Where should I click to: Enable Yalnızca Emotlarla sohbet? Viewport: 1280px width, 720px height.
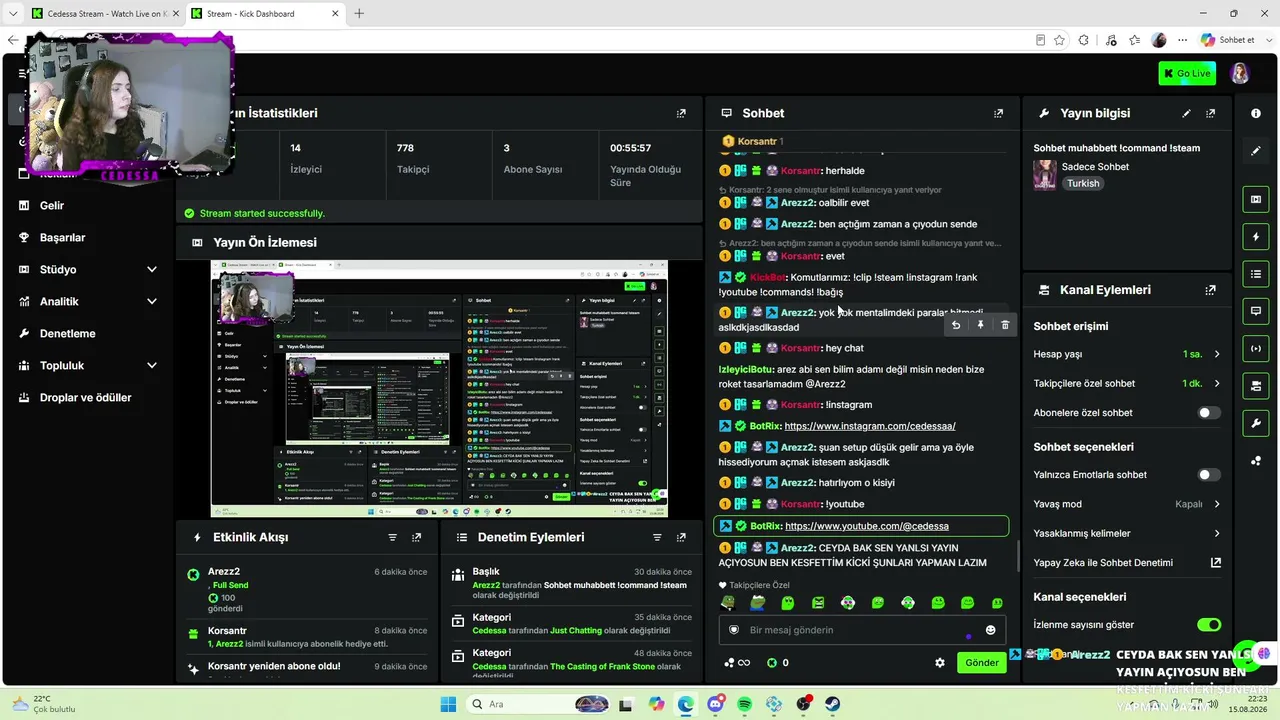tap(1209, 475)
